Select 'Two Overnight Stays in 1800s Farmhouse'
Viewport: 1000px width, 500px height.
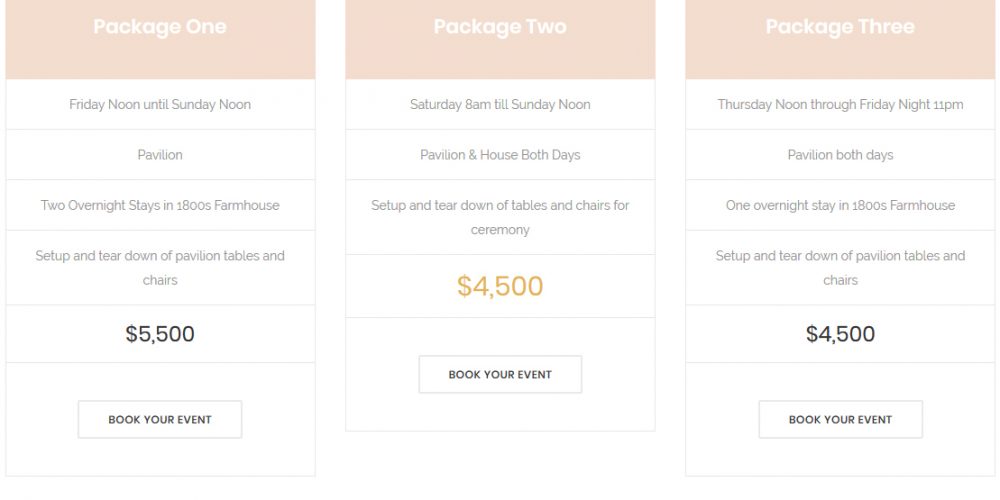click(x=160, y=205)
